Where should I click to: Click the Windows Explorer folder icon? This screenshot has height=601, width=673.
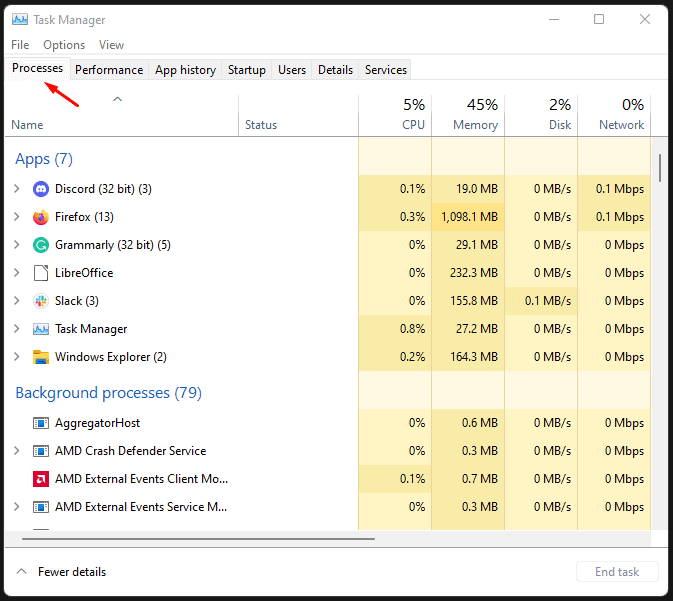point(41,357)
